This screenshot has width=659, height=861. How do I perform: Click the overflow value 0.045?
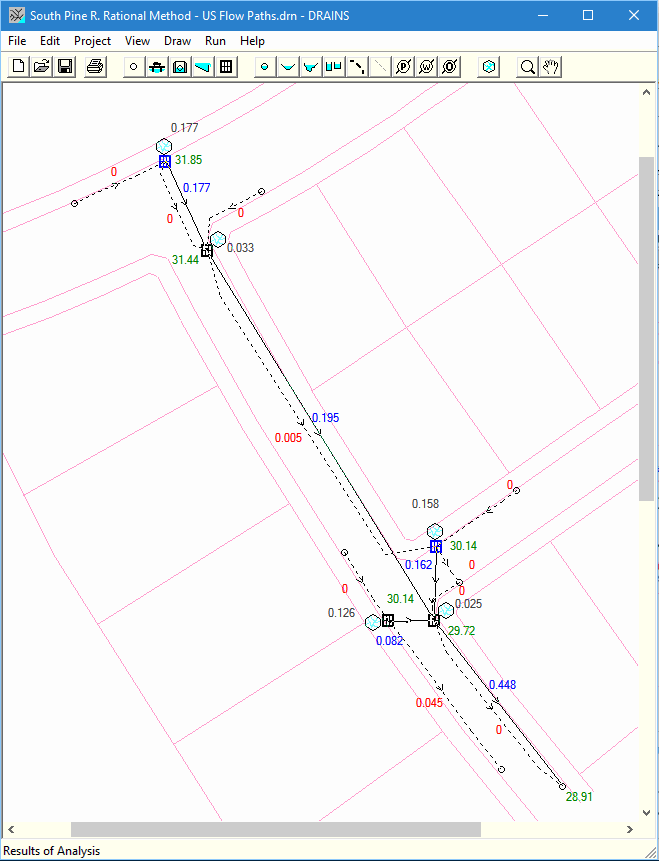(x=429, y=703)
